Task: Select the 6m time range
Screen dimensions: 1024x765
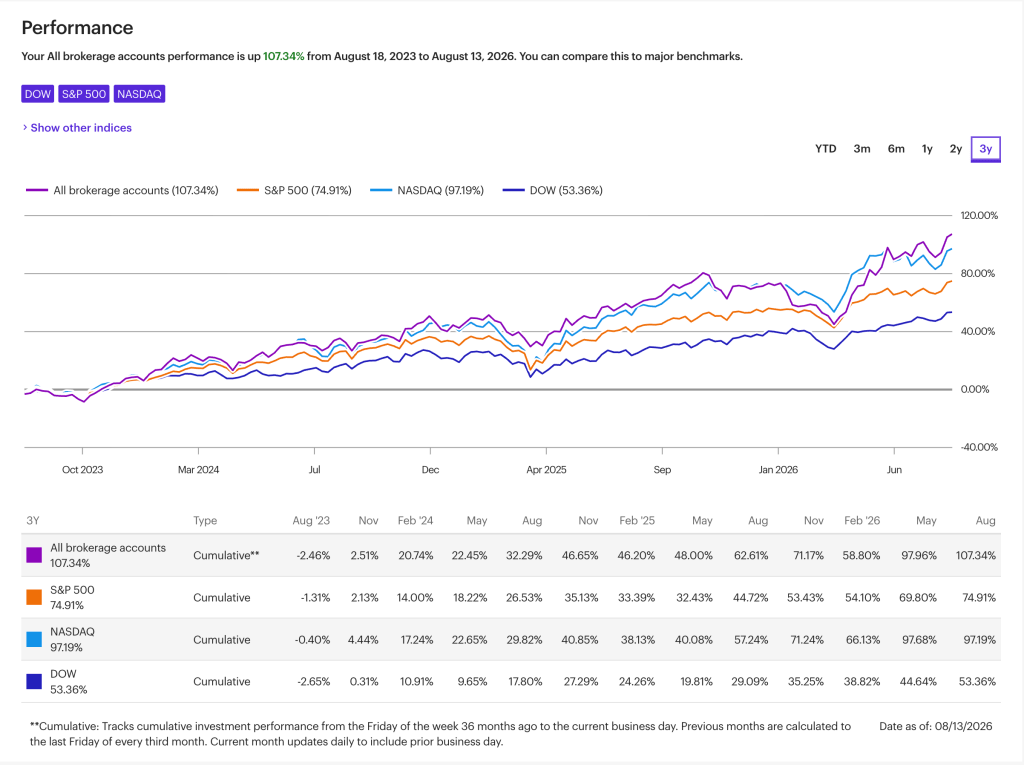Action: [896, 149]
